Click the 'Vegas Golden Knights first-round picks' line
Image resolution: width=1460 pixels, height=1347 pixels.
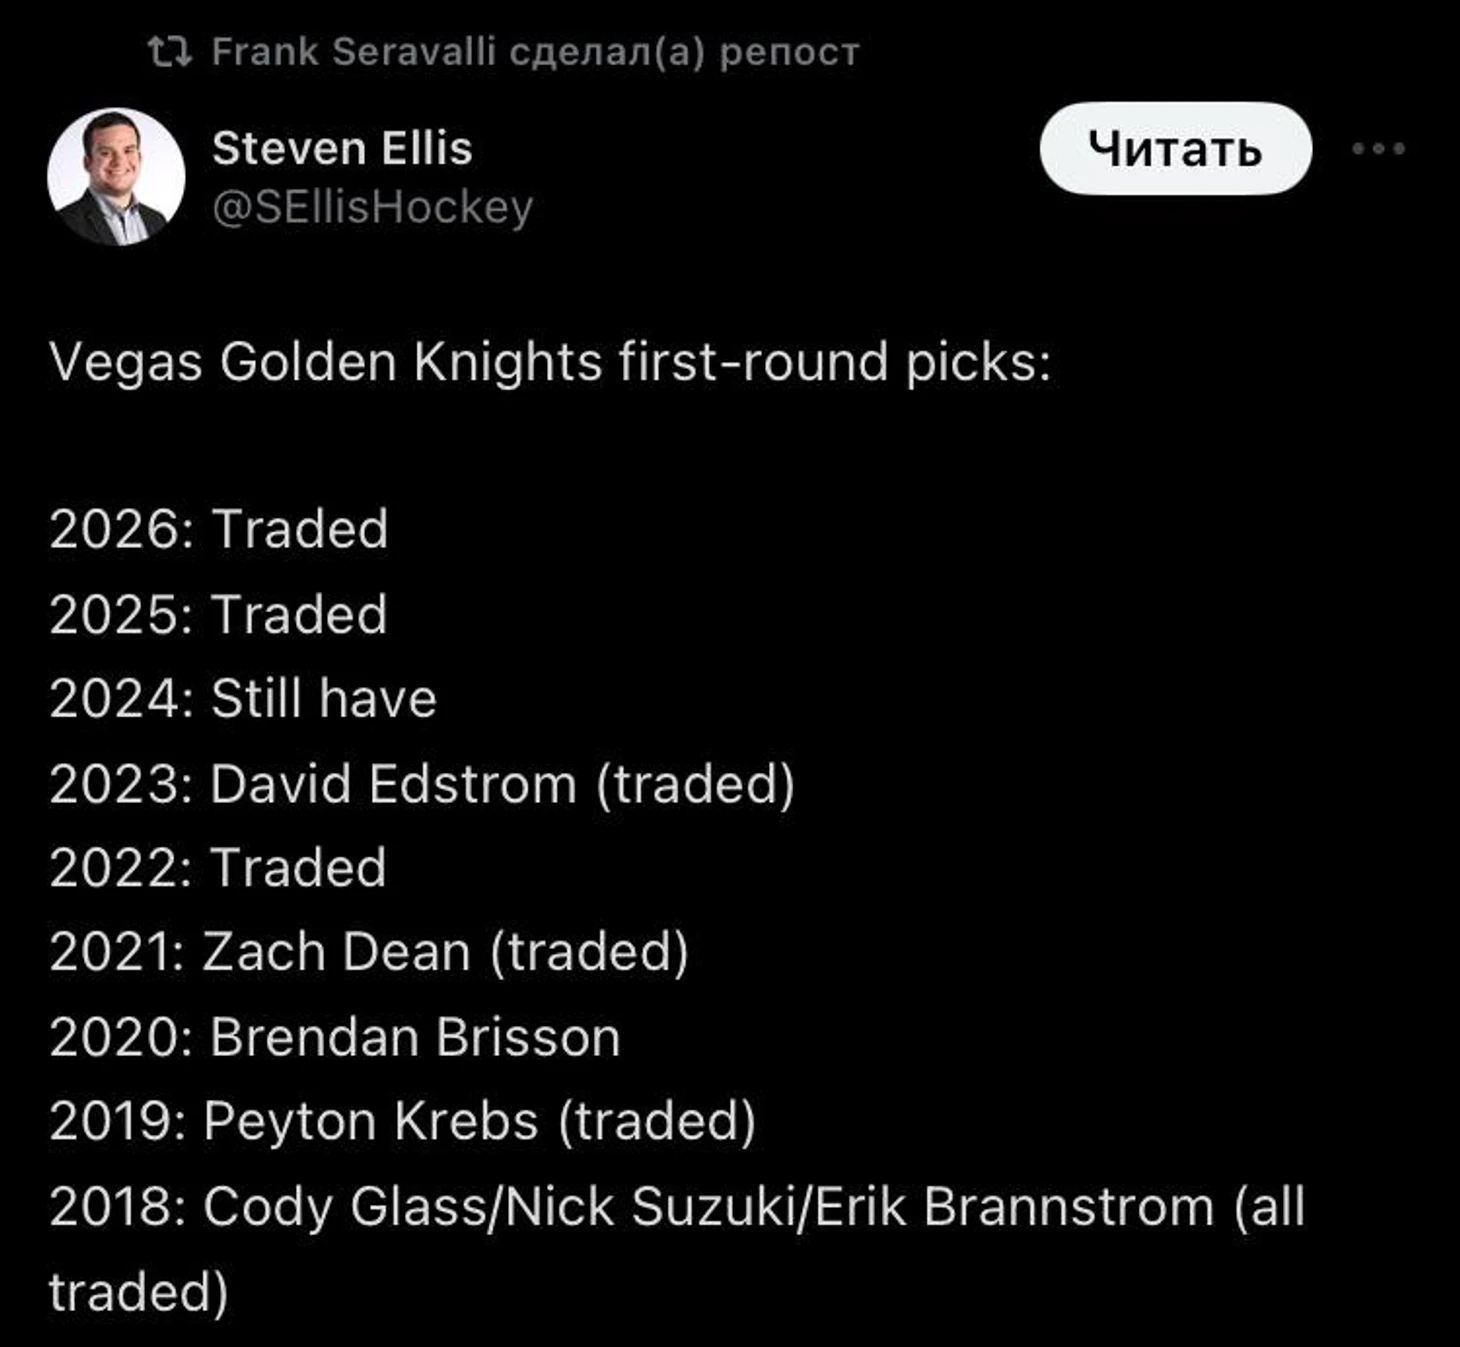tap(550, 361)
